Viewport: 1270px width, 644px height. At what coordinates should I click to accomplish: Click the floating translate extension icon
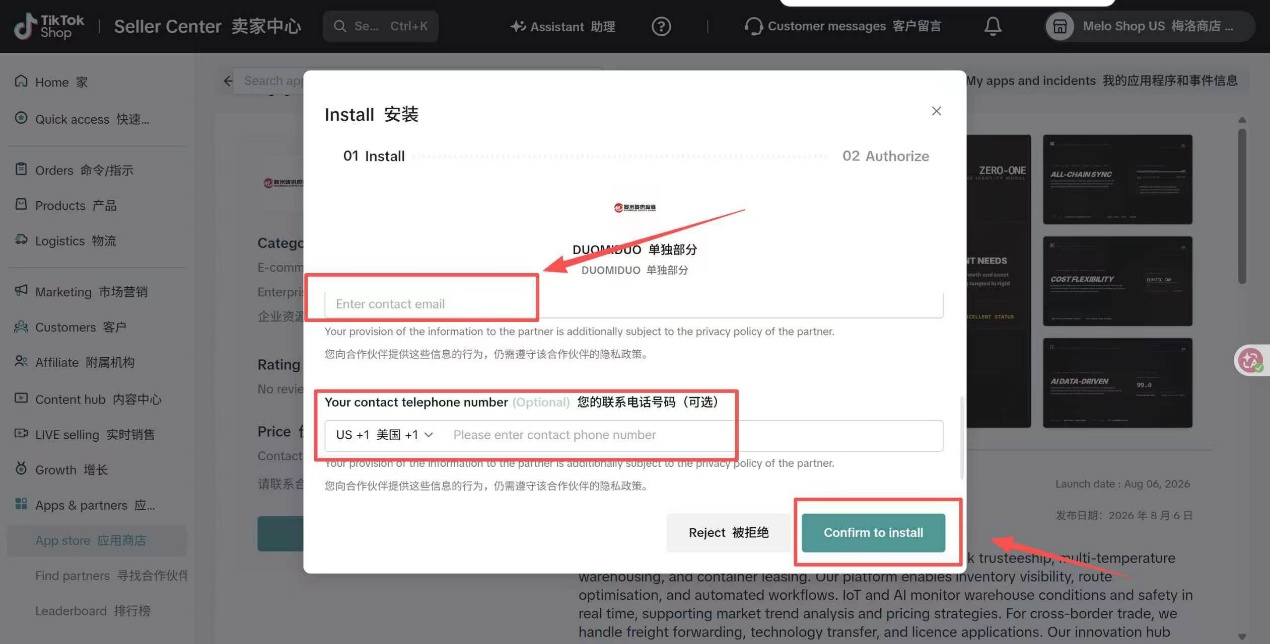[x=1250, y=360]
